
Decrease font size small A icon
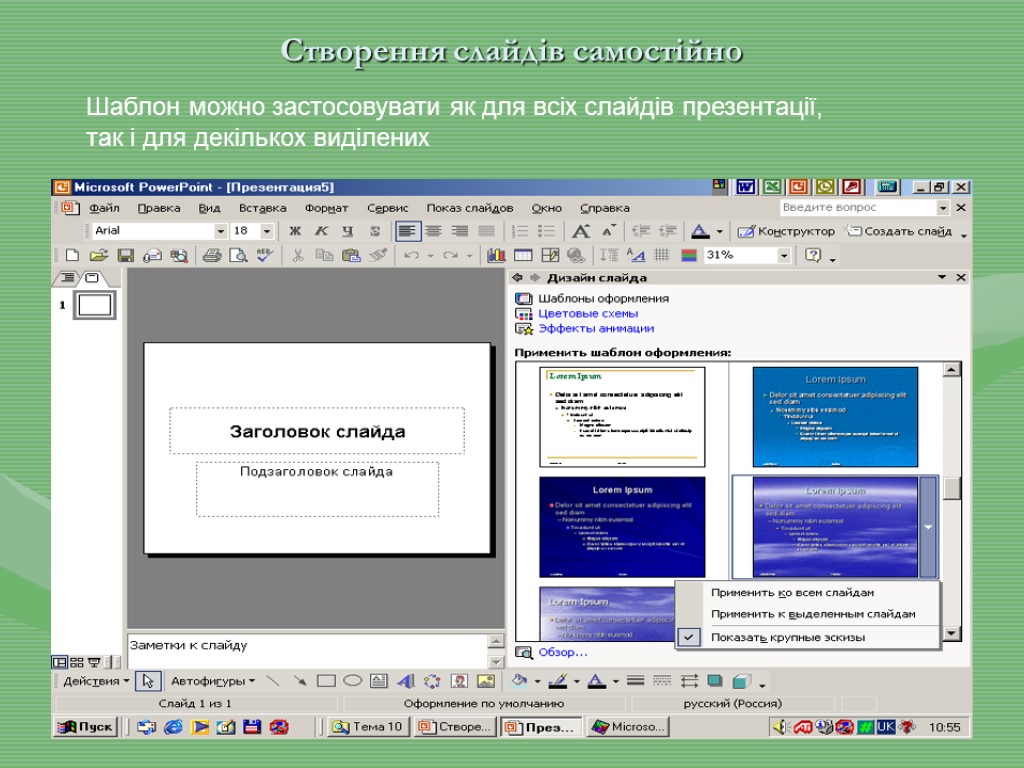608,230
